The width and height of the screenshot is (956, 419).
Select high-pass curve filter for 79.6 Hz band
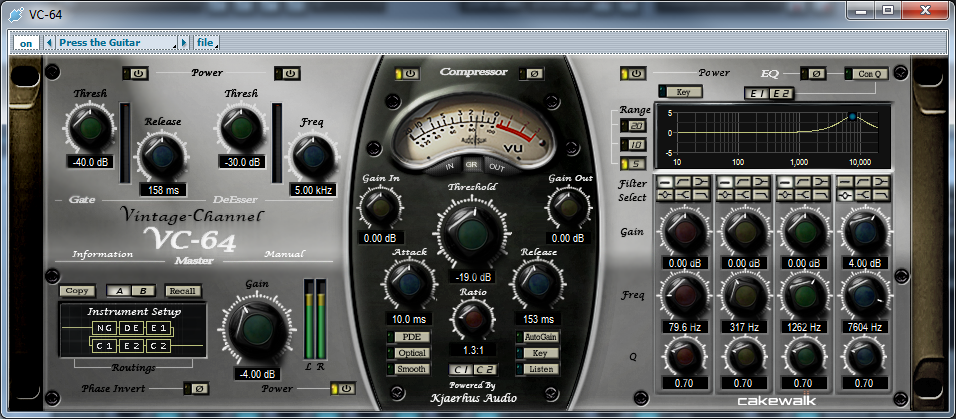pos(683,182)
